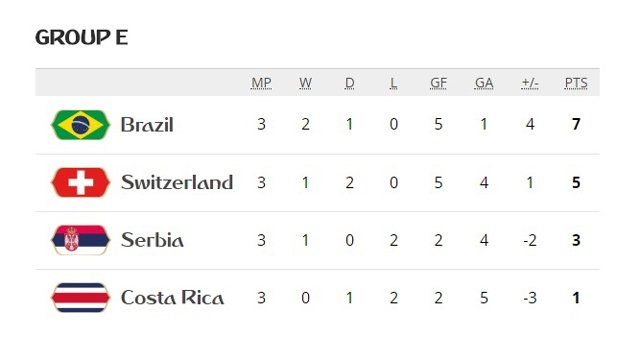Viewport: 640px width, 360px height.
Task: Click the MP column header
Action: [x=261, y=83]
